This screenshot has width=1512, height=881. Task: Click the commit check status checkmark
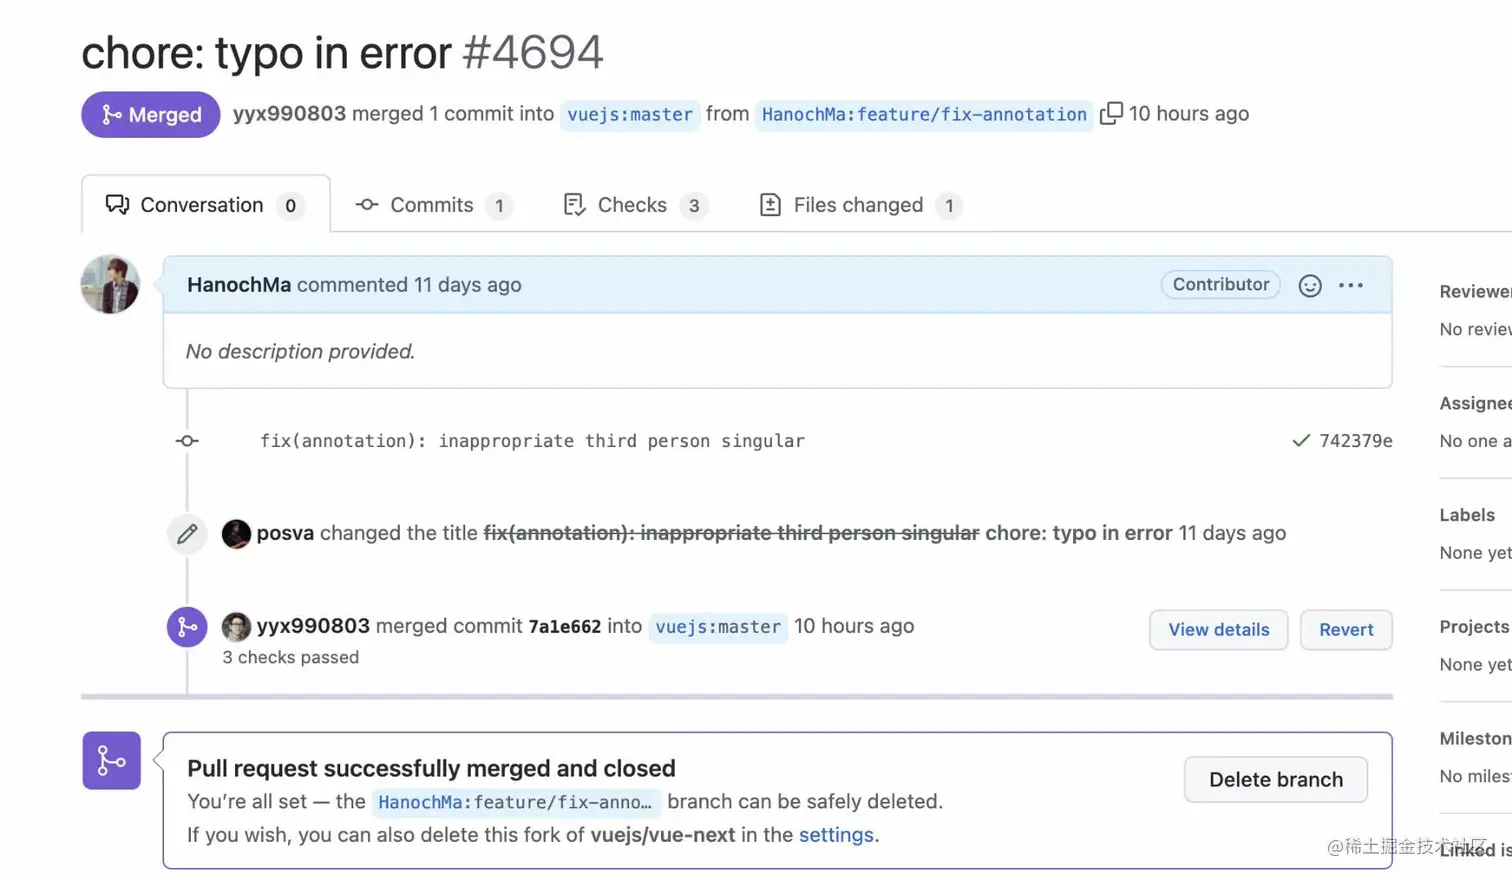(x=1301, y=441)
